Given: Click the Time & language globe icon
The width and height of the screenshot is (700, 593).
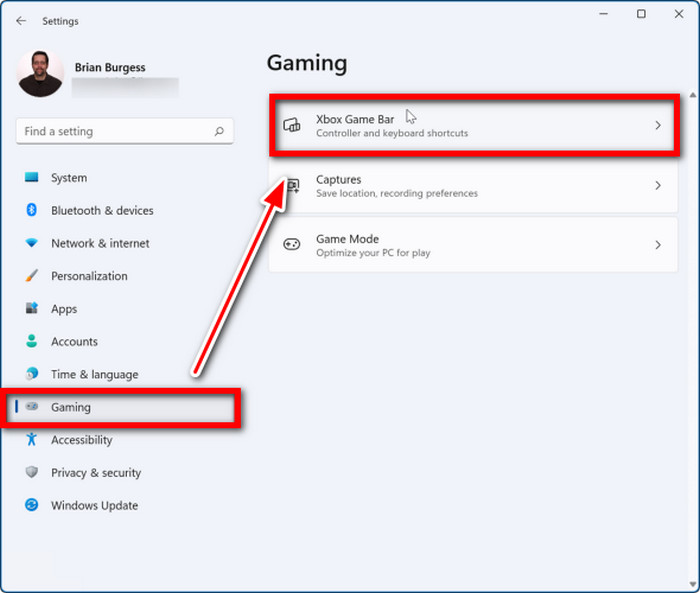Looking at the screenshot, I should point(31,373).
